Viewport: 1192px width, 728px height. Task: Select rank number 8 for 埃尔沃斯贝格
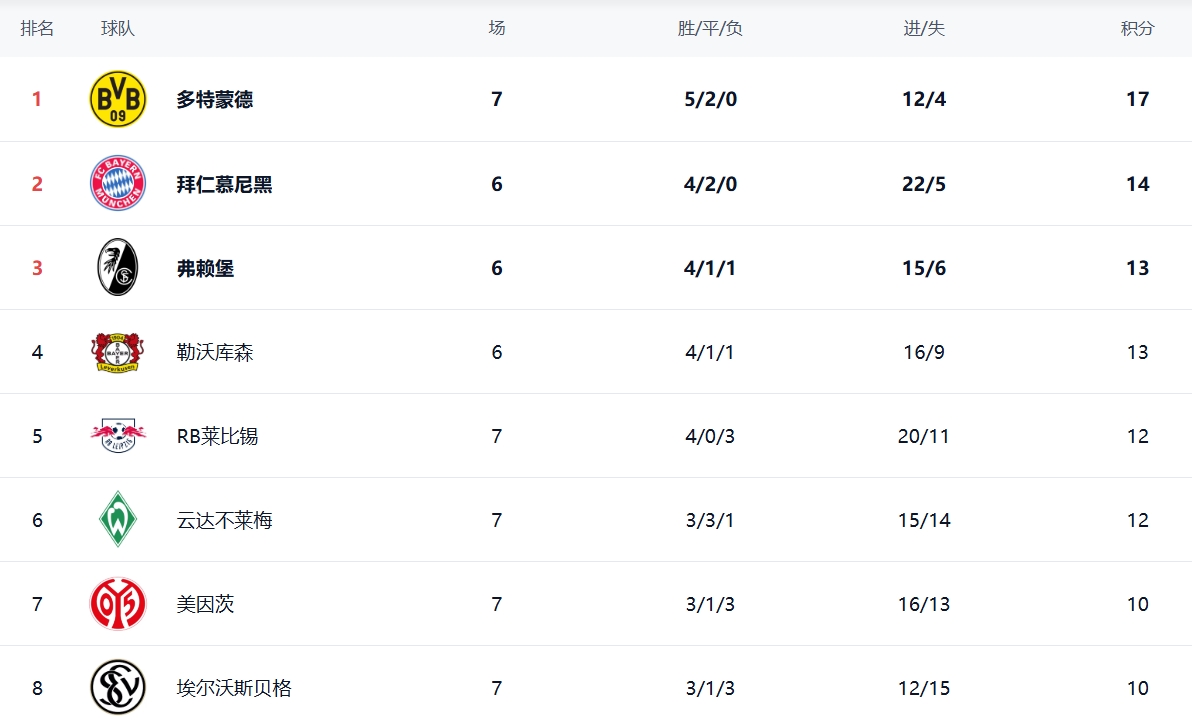click(x=37, y=688)
